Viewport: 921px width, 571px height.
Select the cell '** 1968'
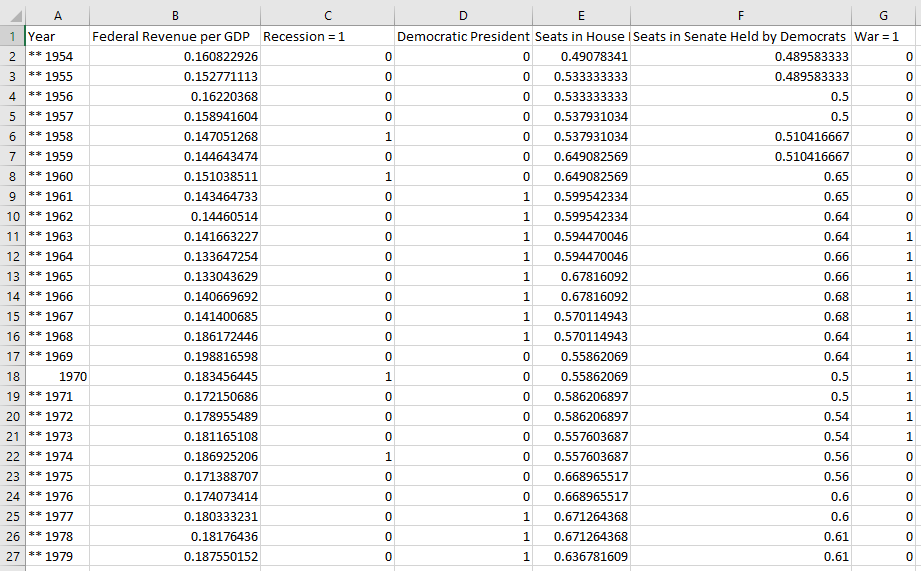[x=58, y=336]
